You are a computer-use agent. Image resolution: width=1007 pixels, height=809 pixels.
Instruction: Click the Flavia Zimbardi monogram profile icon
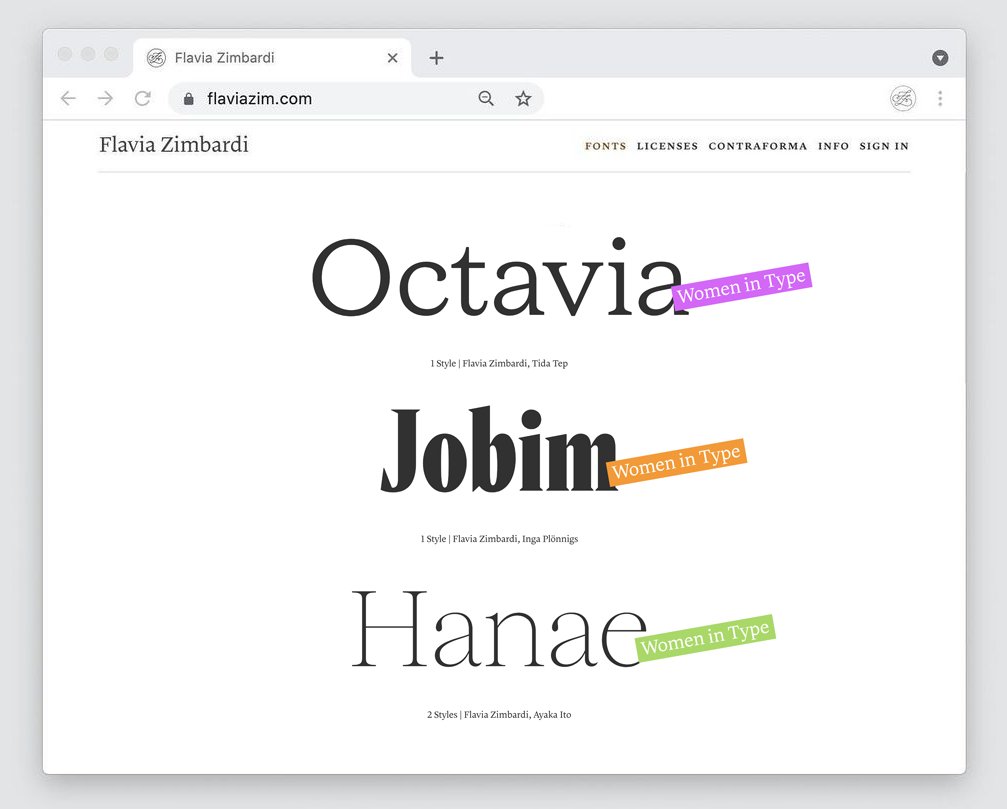902,98
